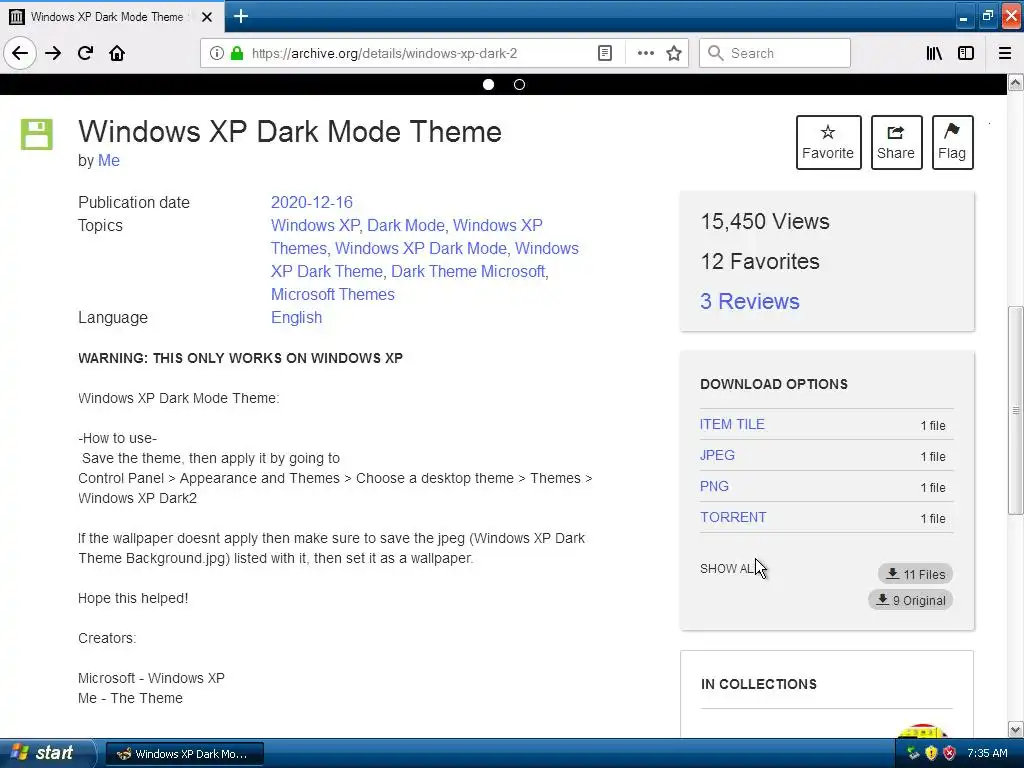Click the page scrollbar up arrow

click(x=1015, y=83)
